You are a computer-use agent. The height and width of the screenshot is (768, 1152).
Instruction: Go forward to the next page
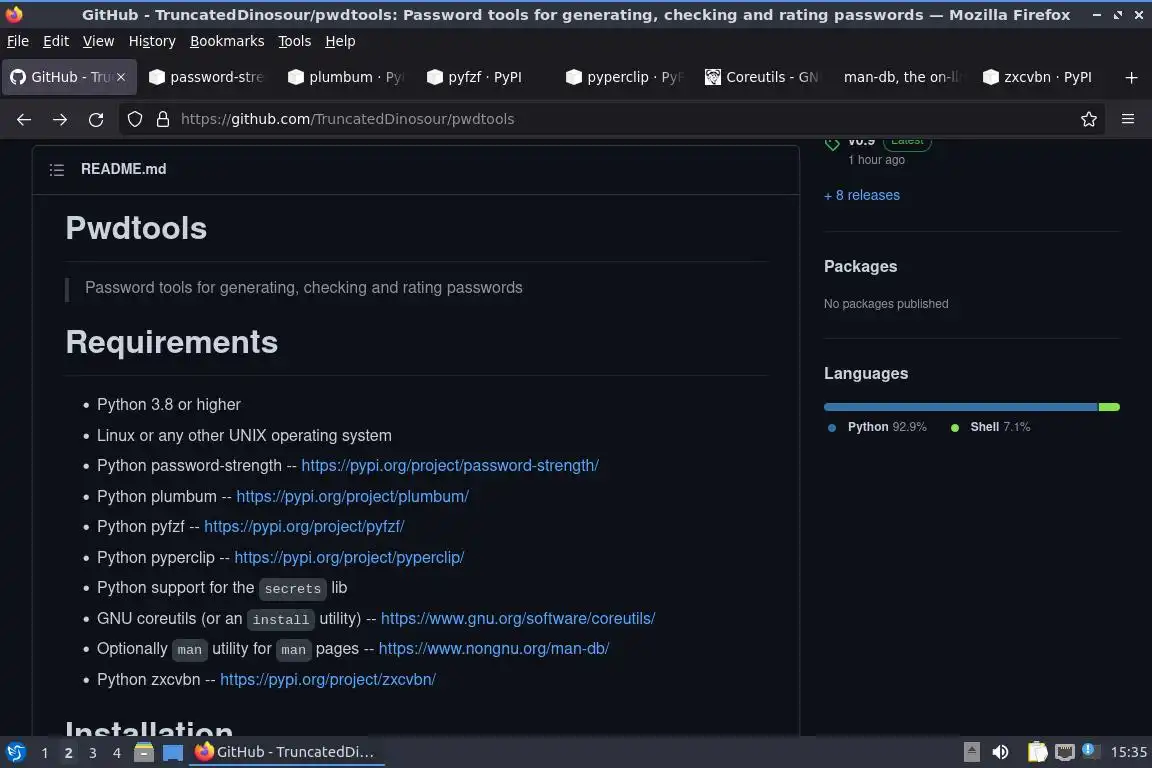click(x=60, y=119)
